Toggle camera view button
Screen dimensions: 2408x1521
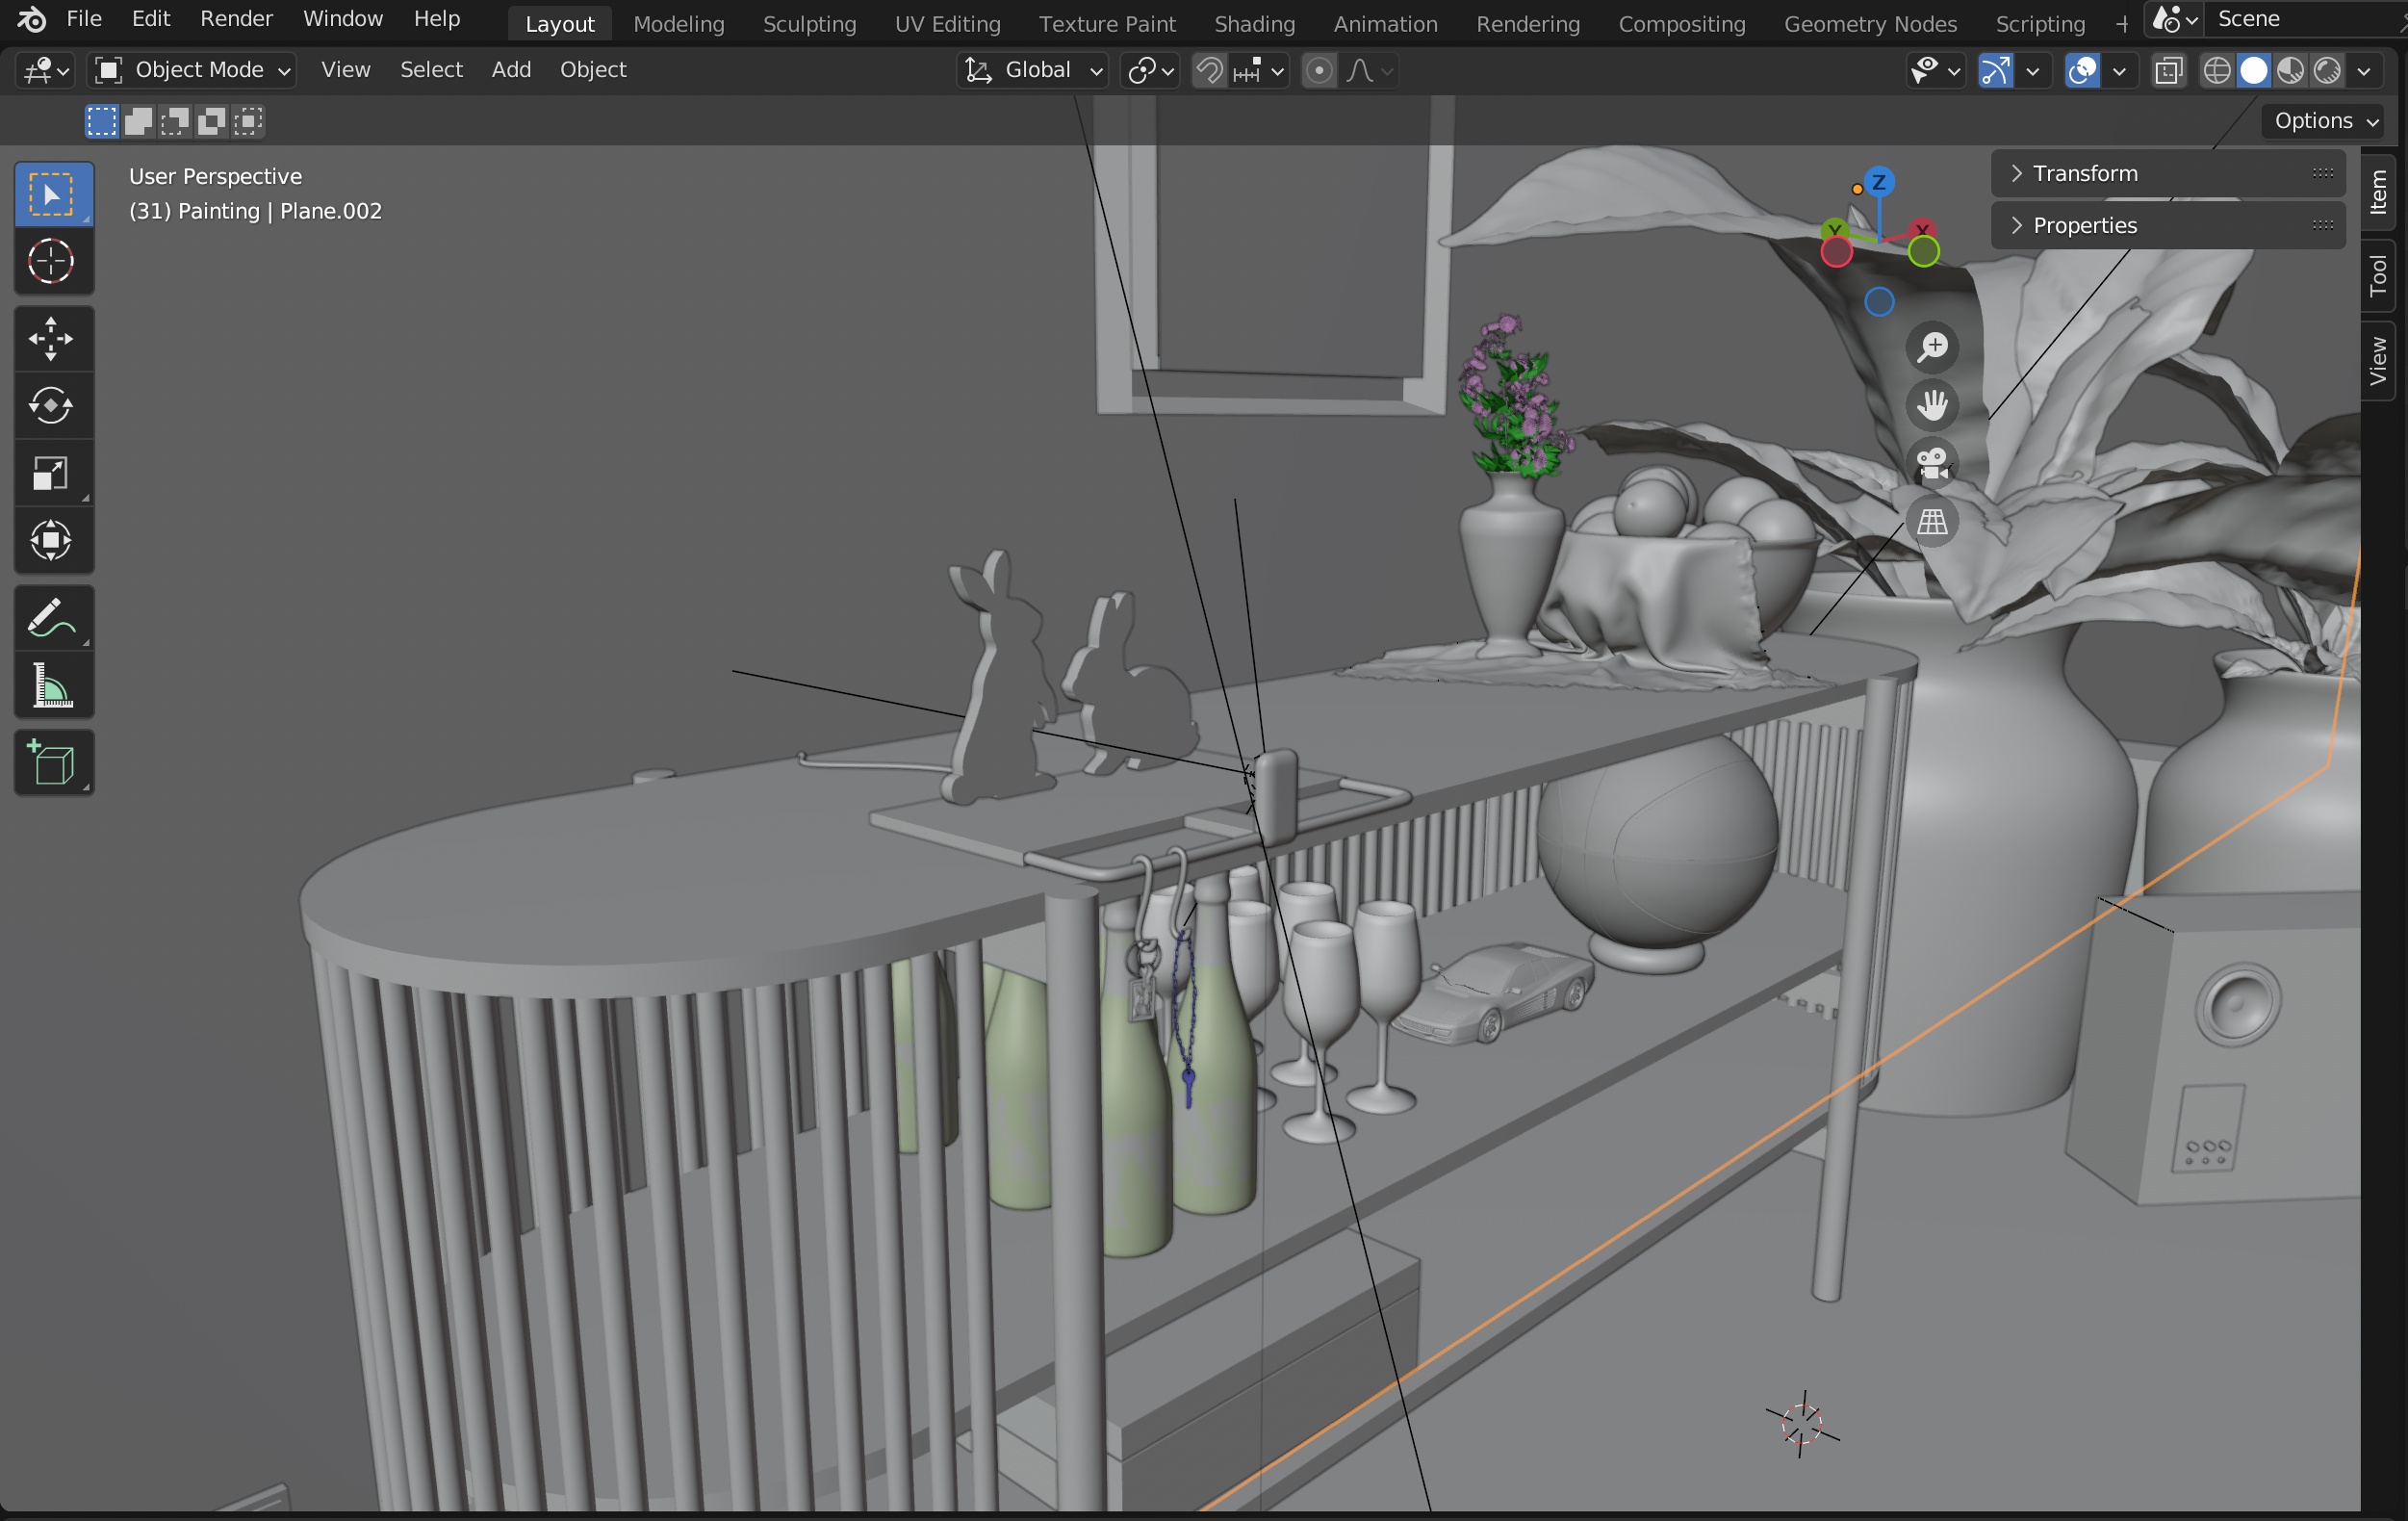(1931, 463)
